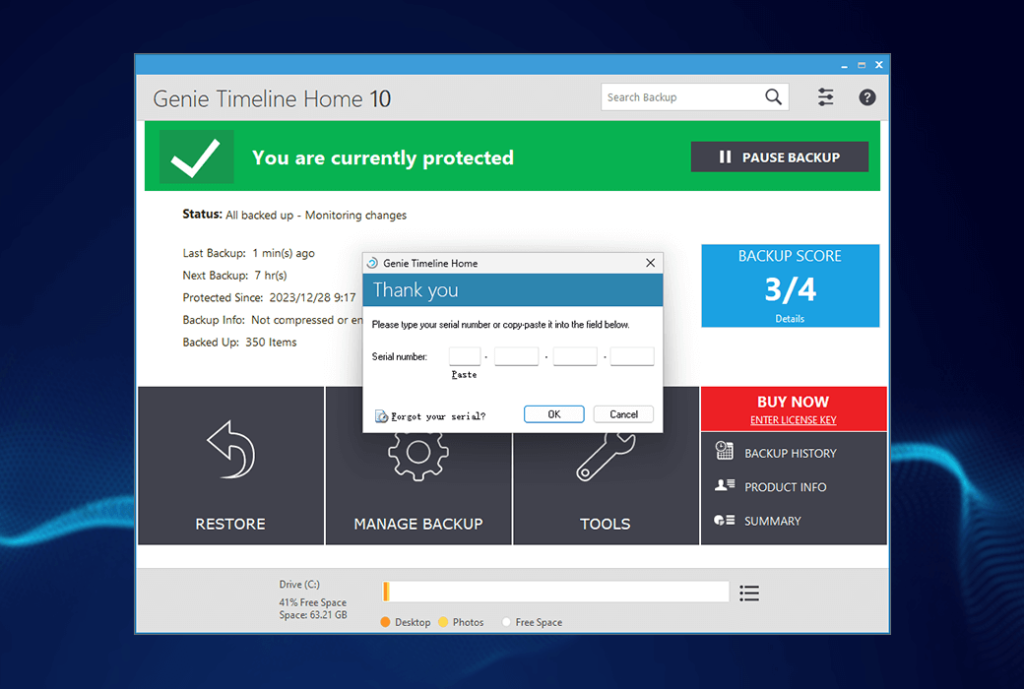Open the RESTORE tile label
This screenshot has height=689, width=1024.
click(231, 524)
